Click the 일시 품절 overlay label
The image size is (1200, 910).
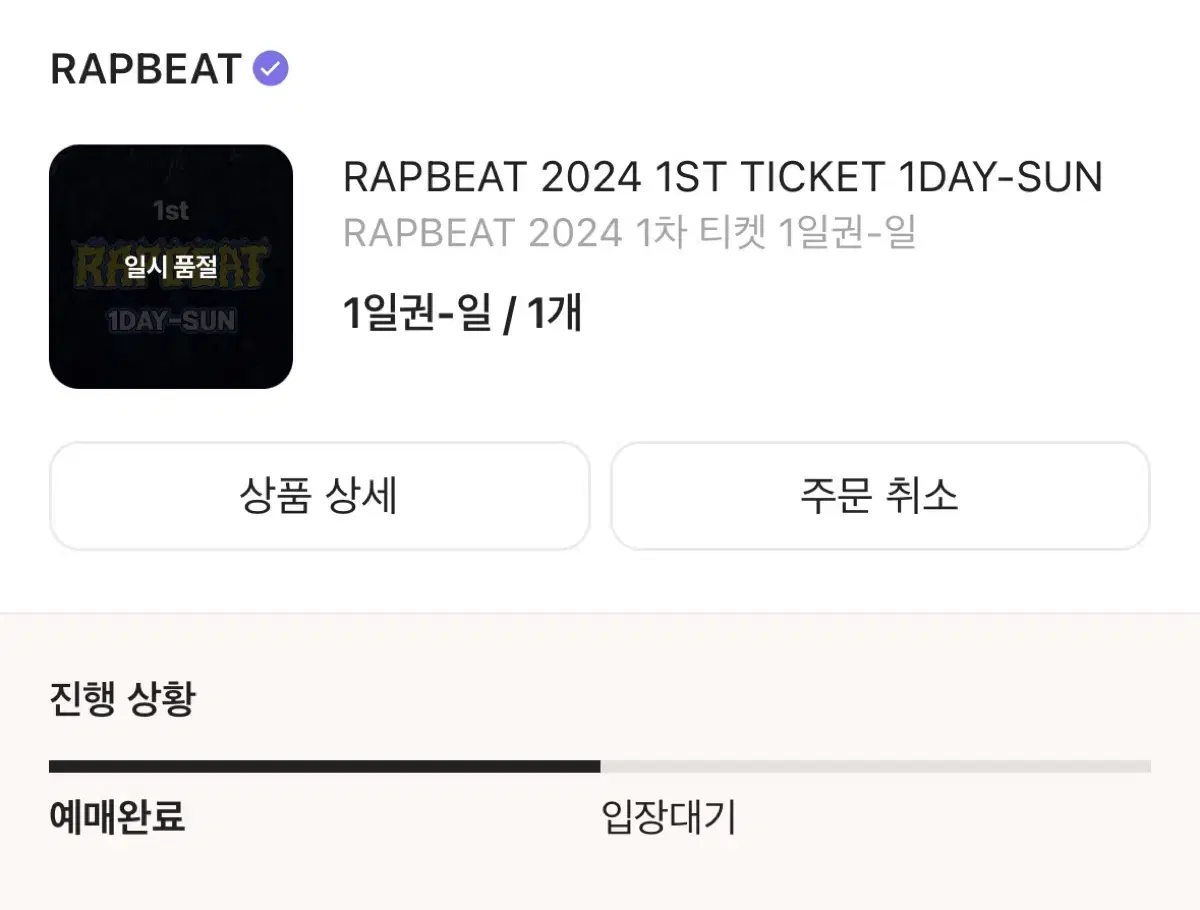171,266
